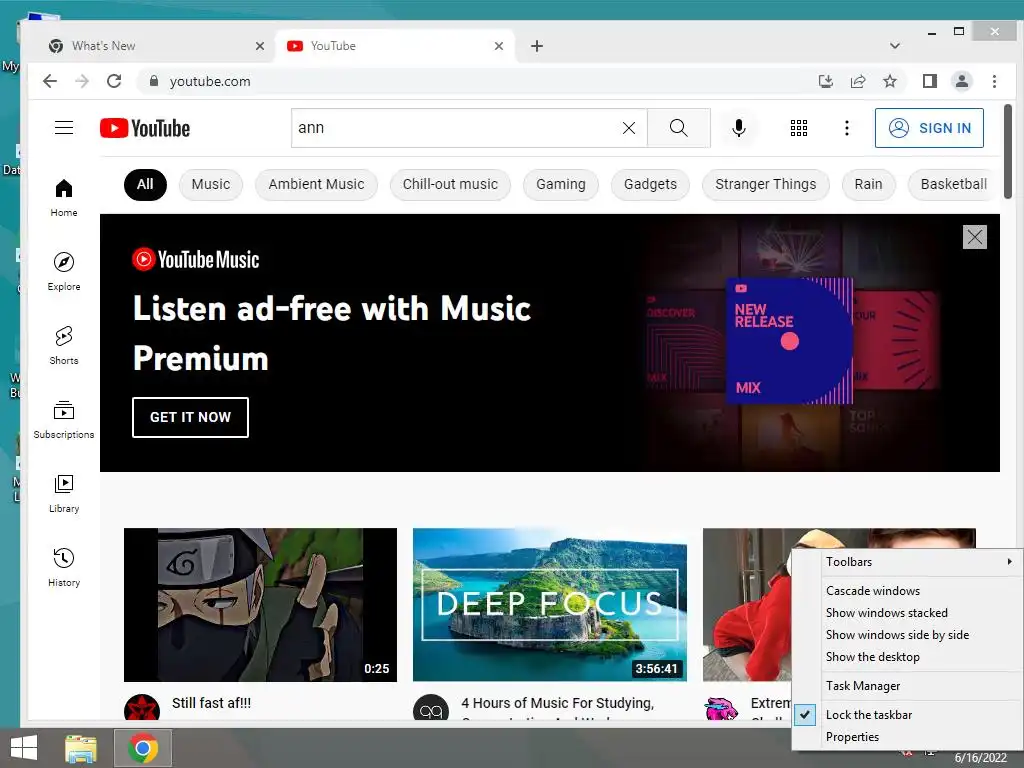Open a new tab with plus

(x=536, y=46)
